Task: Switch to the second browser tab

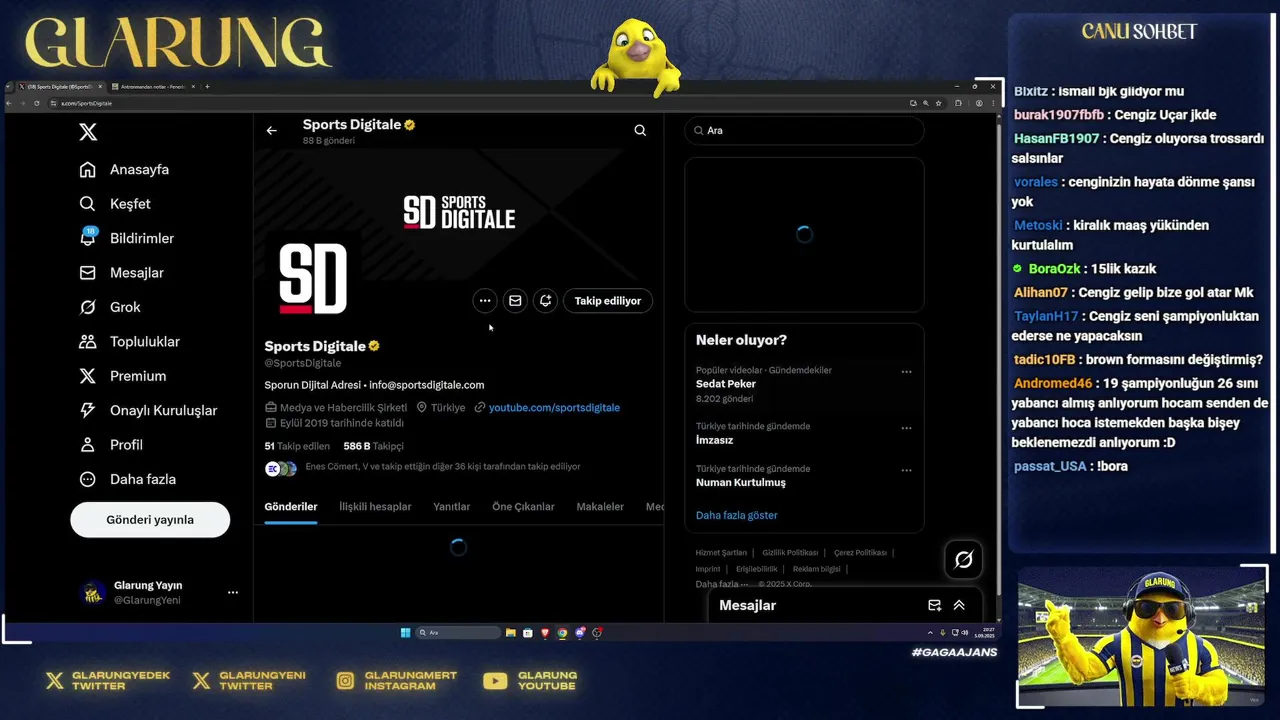Action: (152, 87)
